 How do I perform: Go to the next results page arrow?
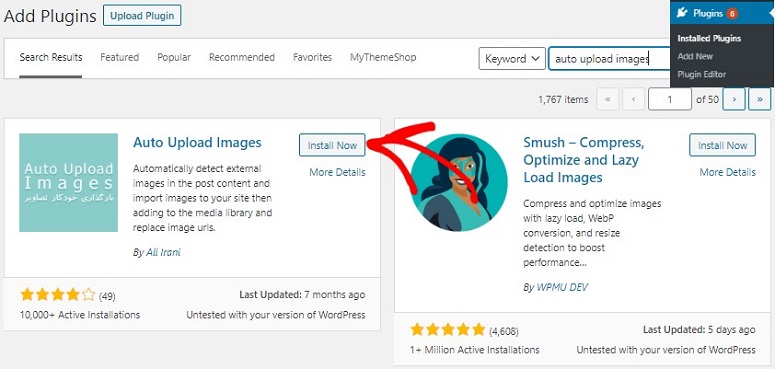point(734,99)
